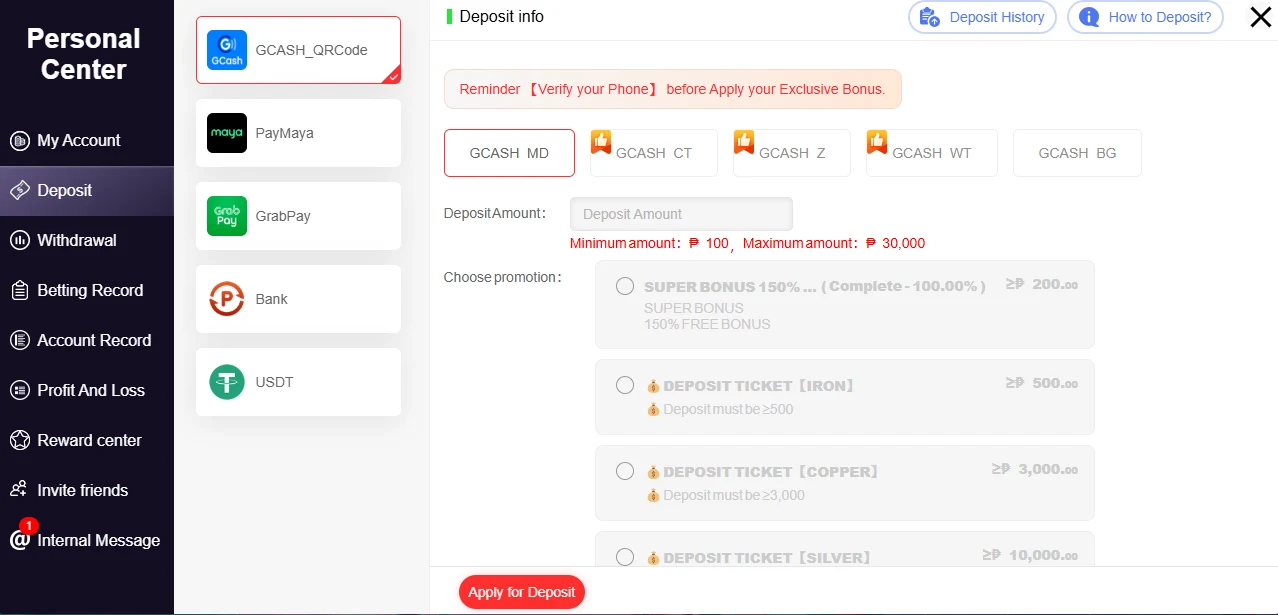Open the Deposit History link
Viewport: 1278px width, 615px height.
tap(981, 17)
